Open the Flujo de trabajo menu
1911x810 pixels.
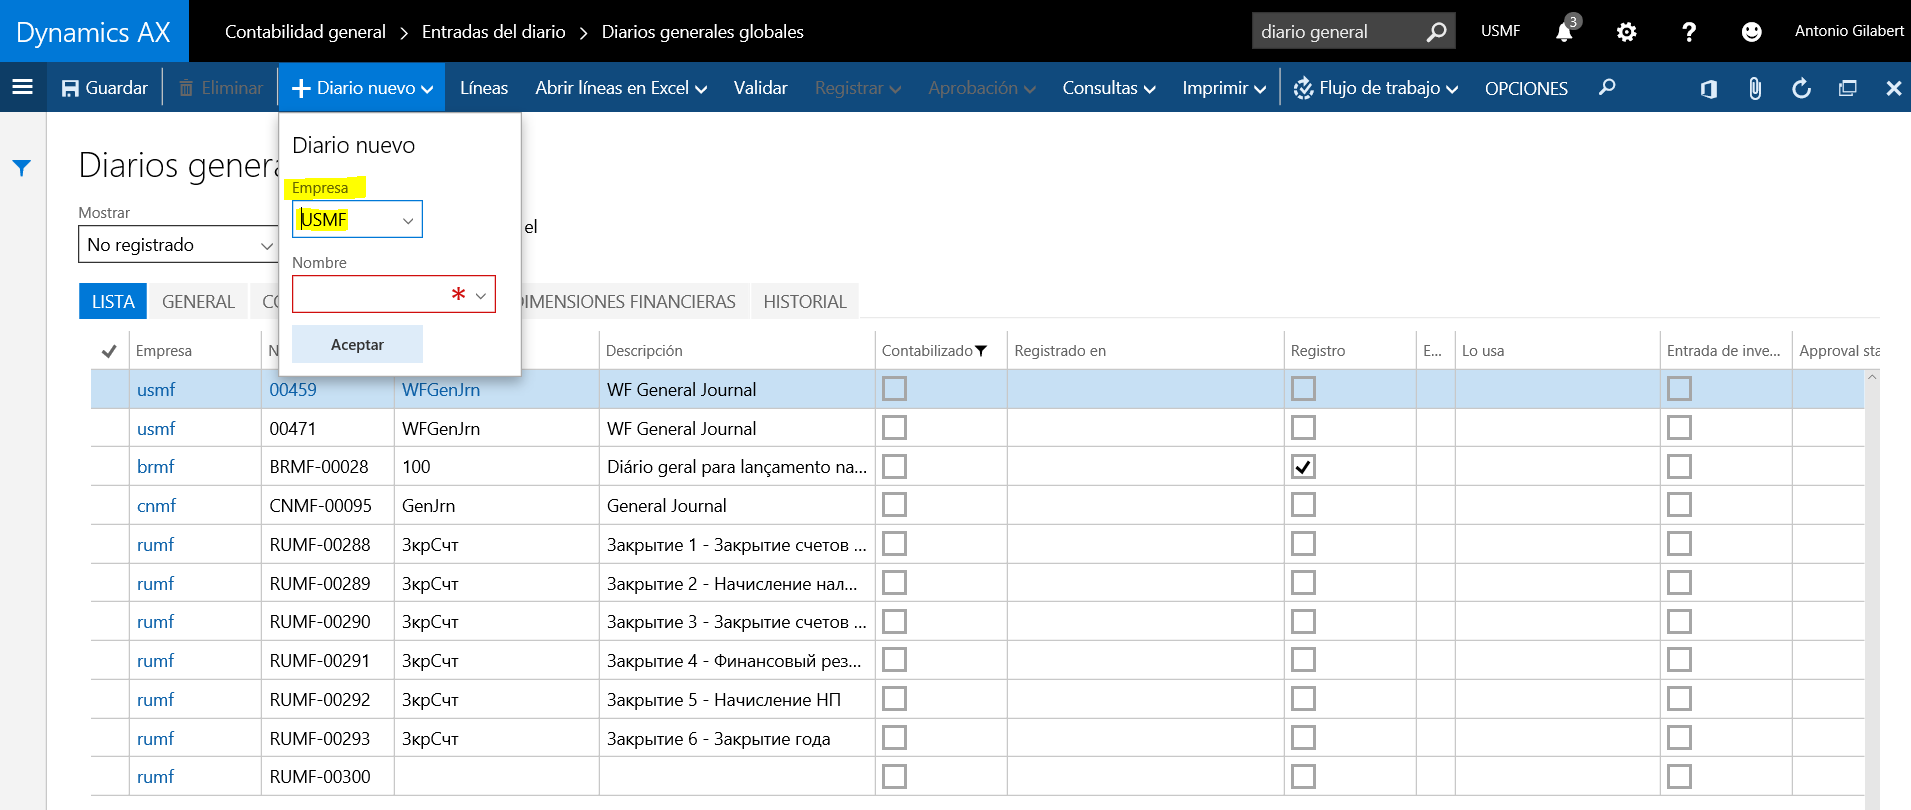point(1376,88)
